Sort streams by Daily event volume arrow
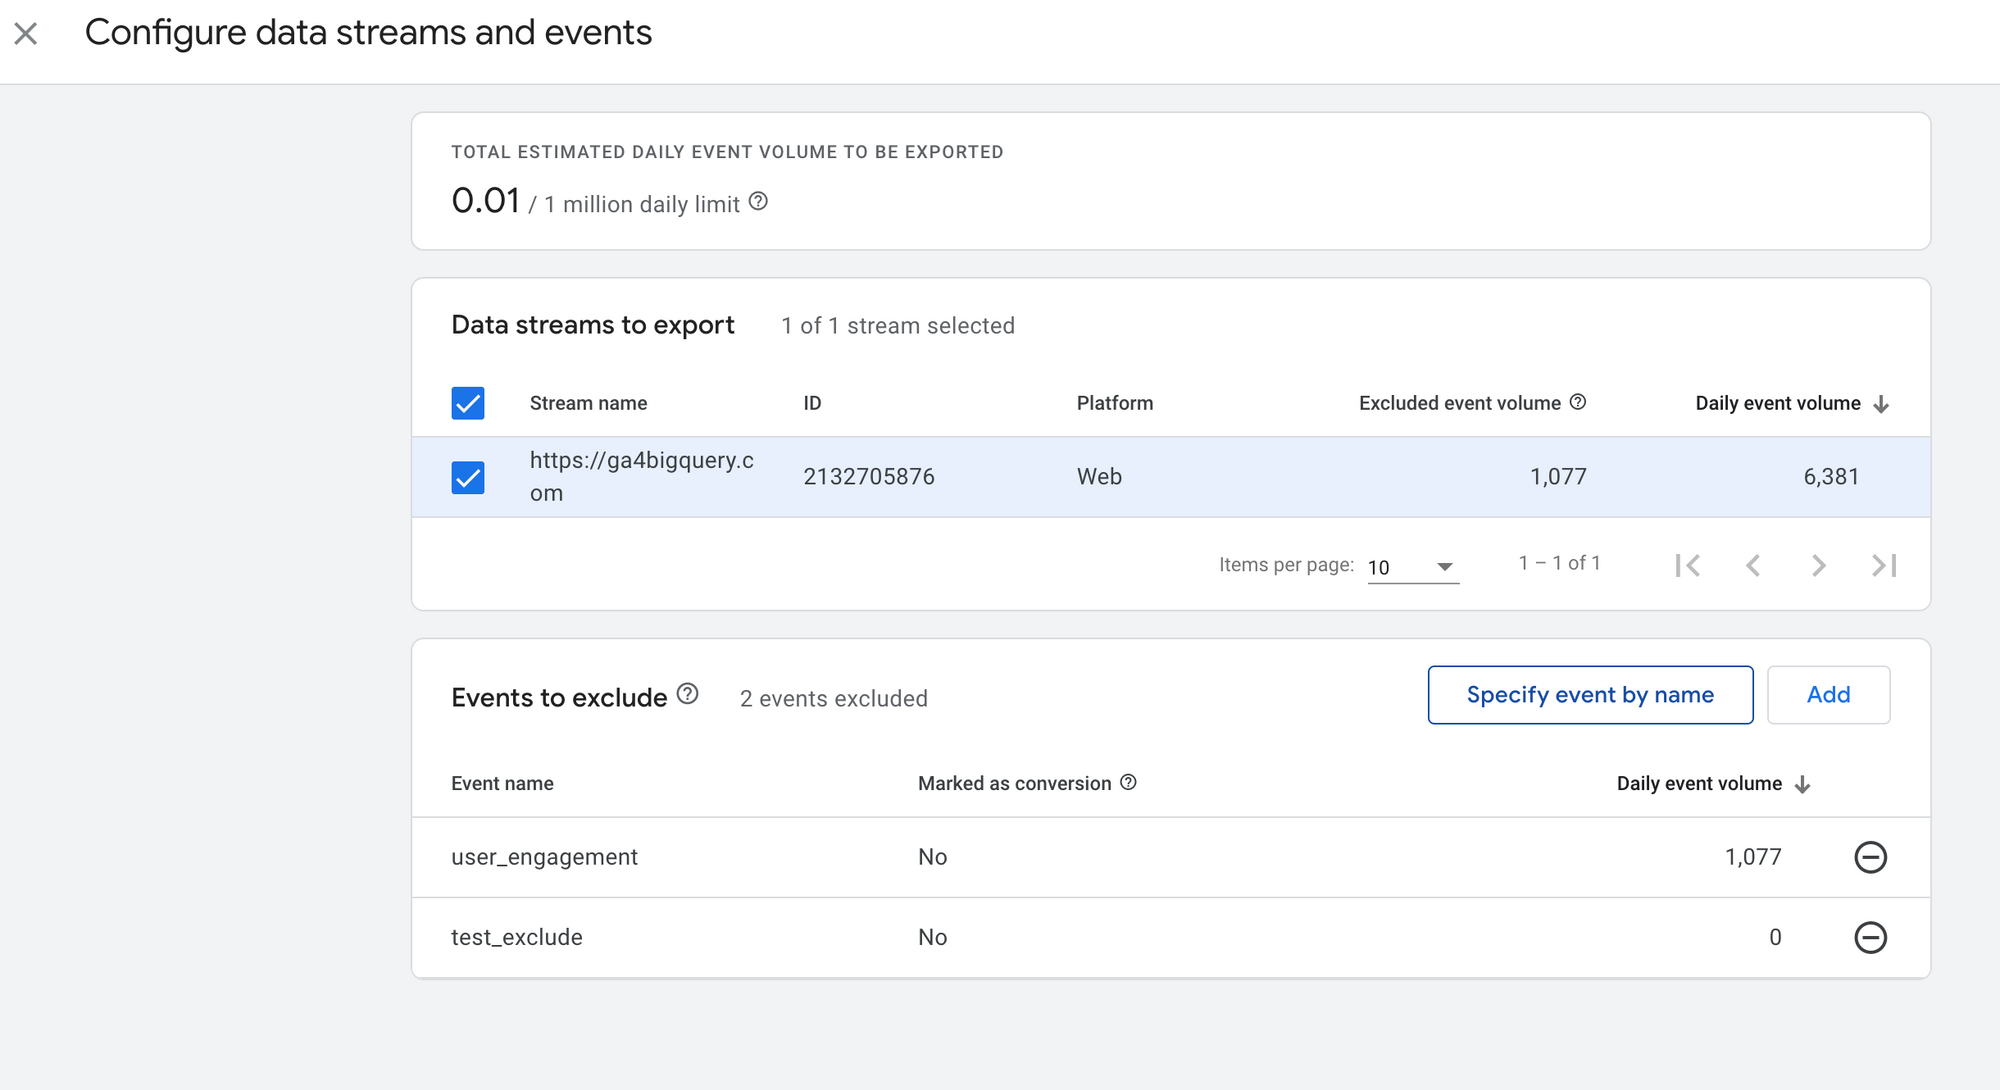The image size is (2000, 1090). click(1881, 404)
